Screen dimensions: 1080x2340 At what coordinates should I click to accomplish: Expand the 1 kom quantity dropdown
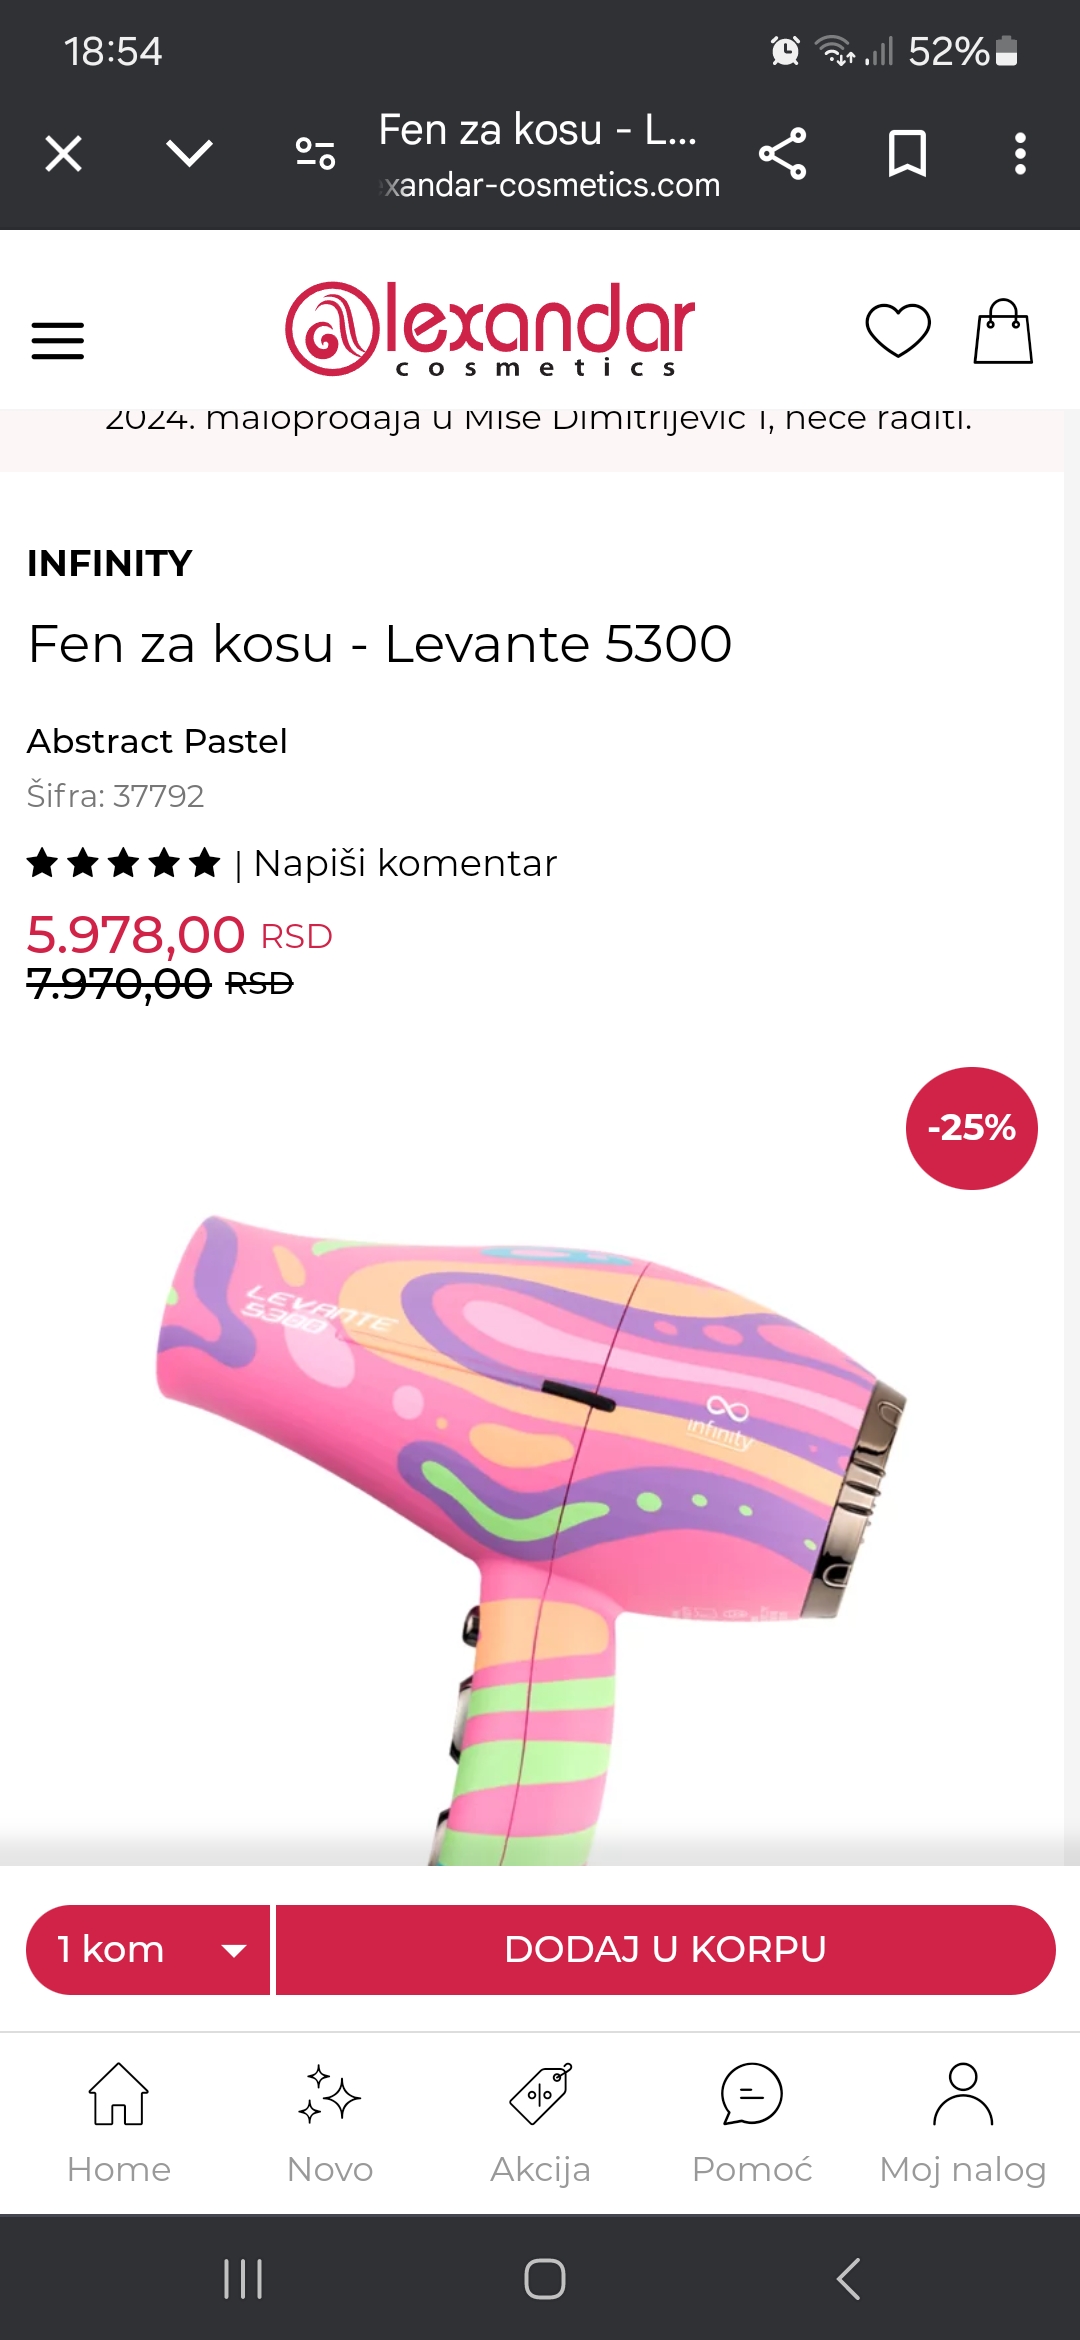click(x=148, y=1950)
